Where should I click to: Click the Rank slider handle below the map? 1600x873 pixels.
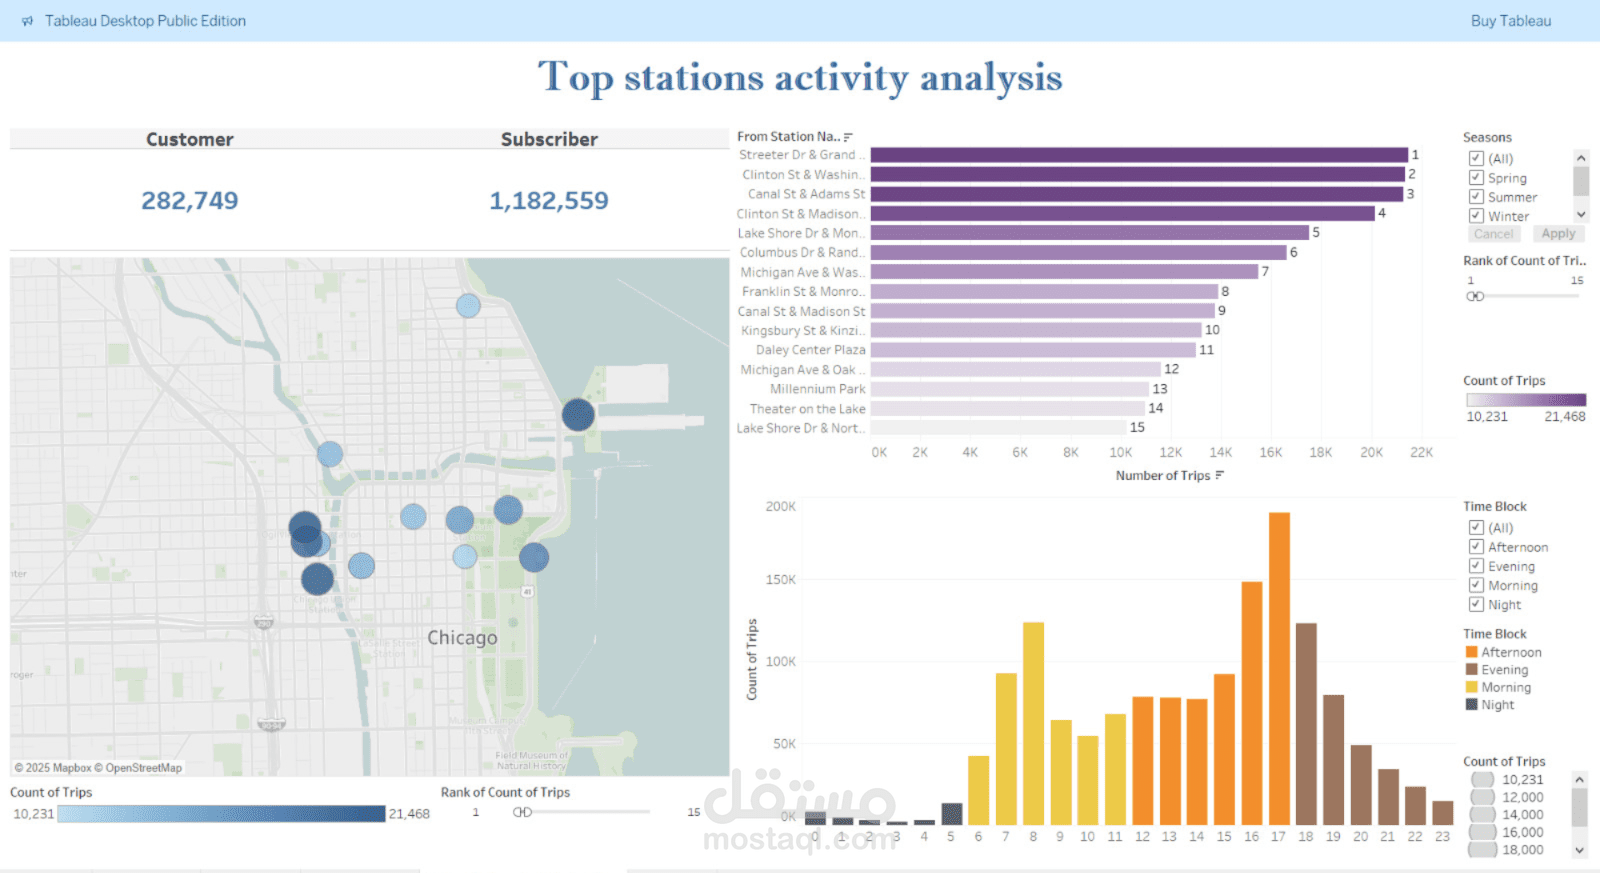pyautogui.click(x=522, y=812)
